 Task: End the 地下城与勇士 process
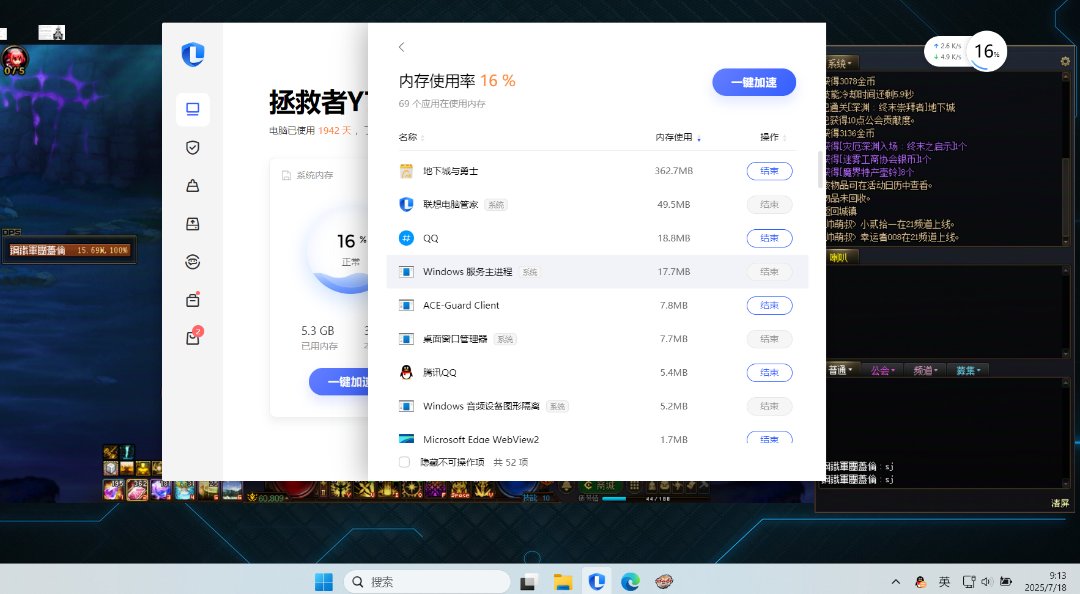(769, 171)
